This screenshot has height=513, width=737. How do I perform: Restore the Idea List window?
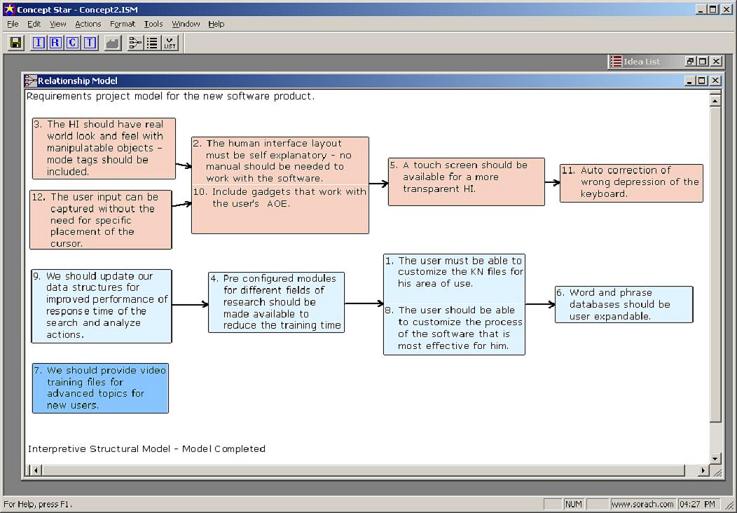690,61
